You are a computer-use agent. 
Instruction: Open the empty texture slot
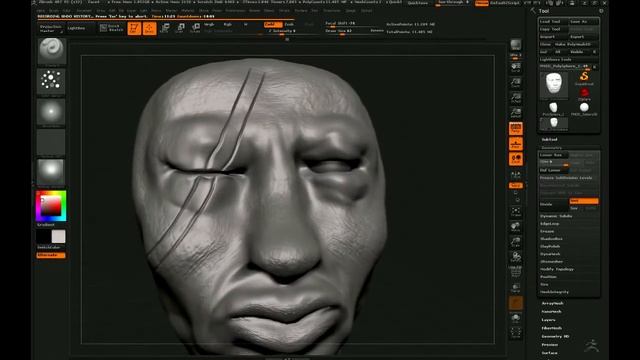(x=51, y=142)
